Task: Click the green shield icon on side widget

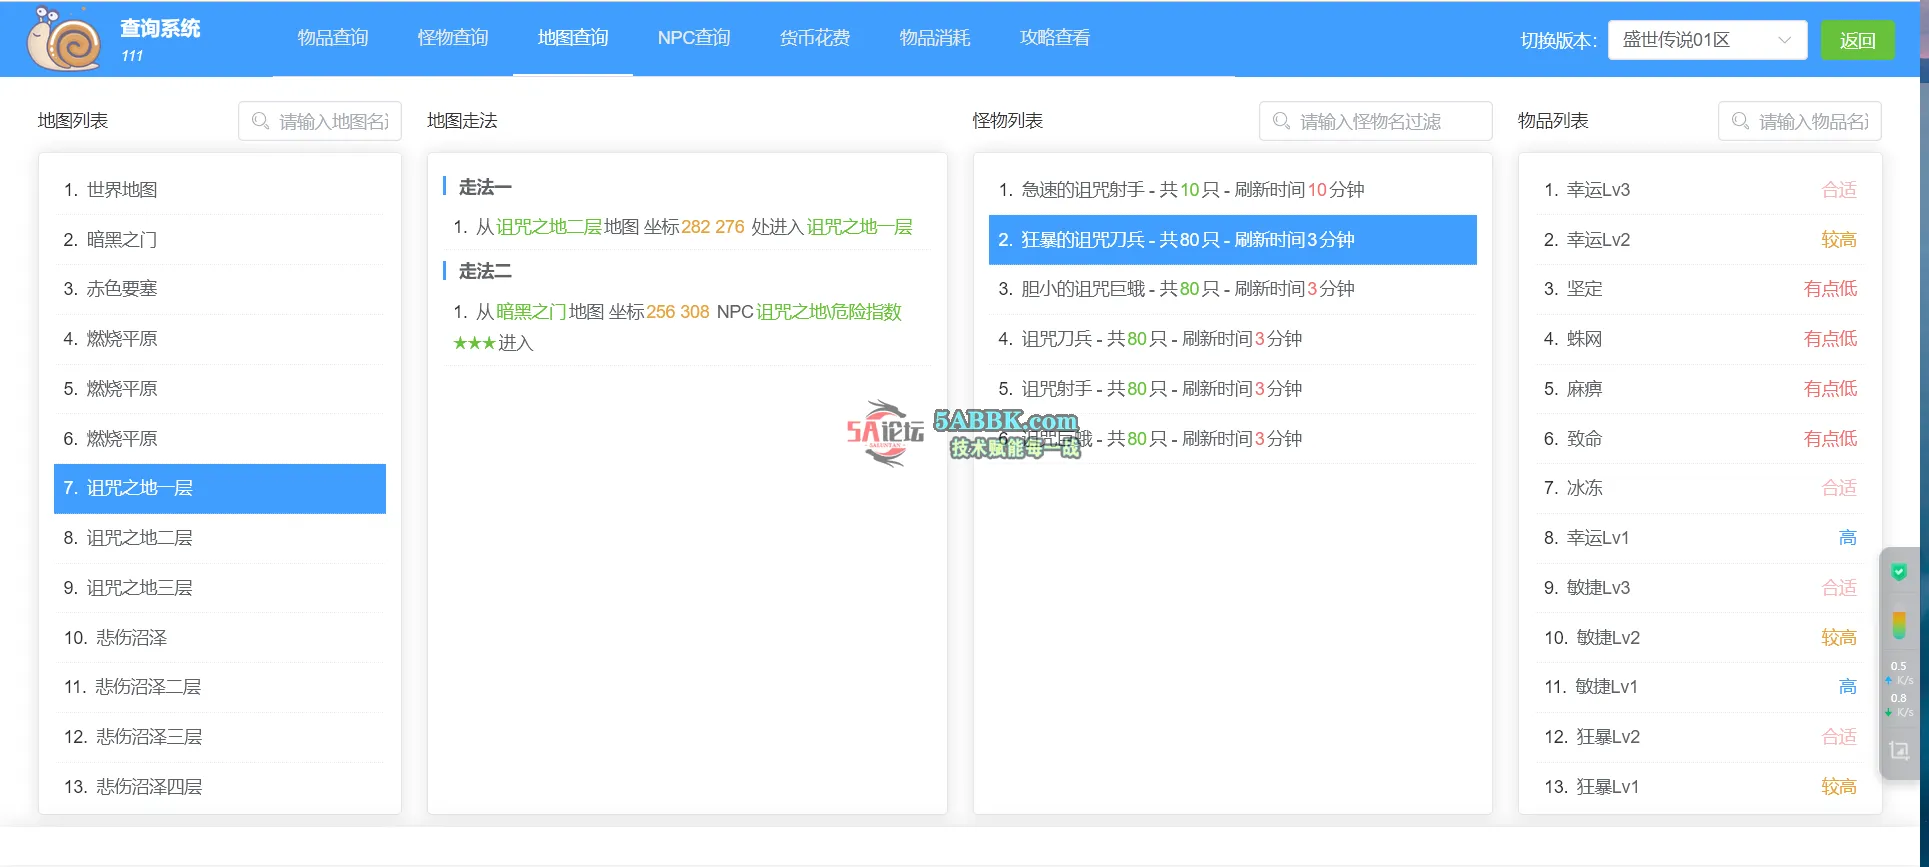Action: click(1899, 572)
